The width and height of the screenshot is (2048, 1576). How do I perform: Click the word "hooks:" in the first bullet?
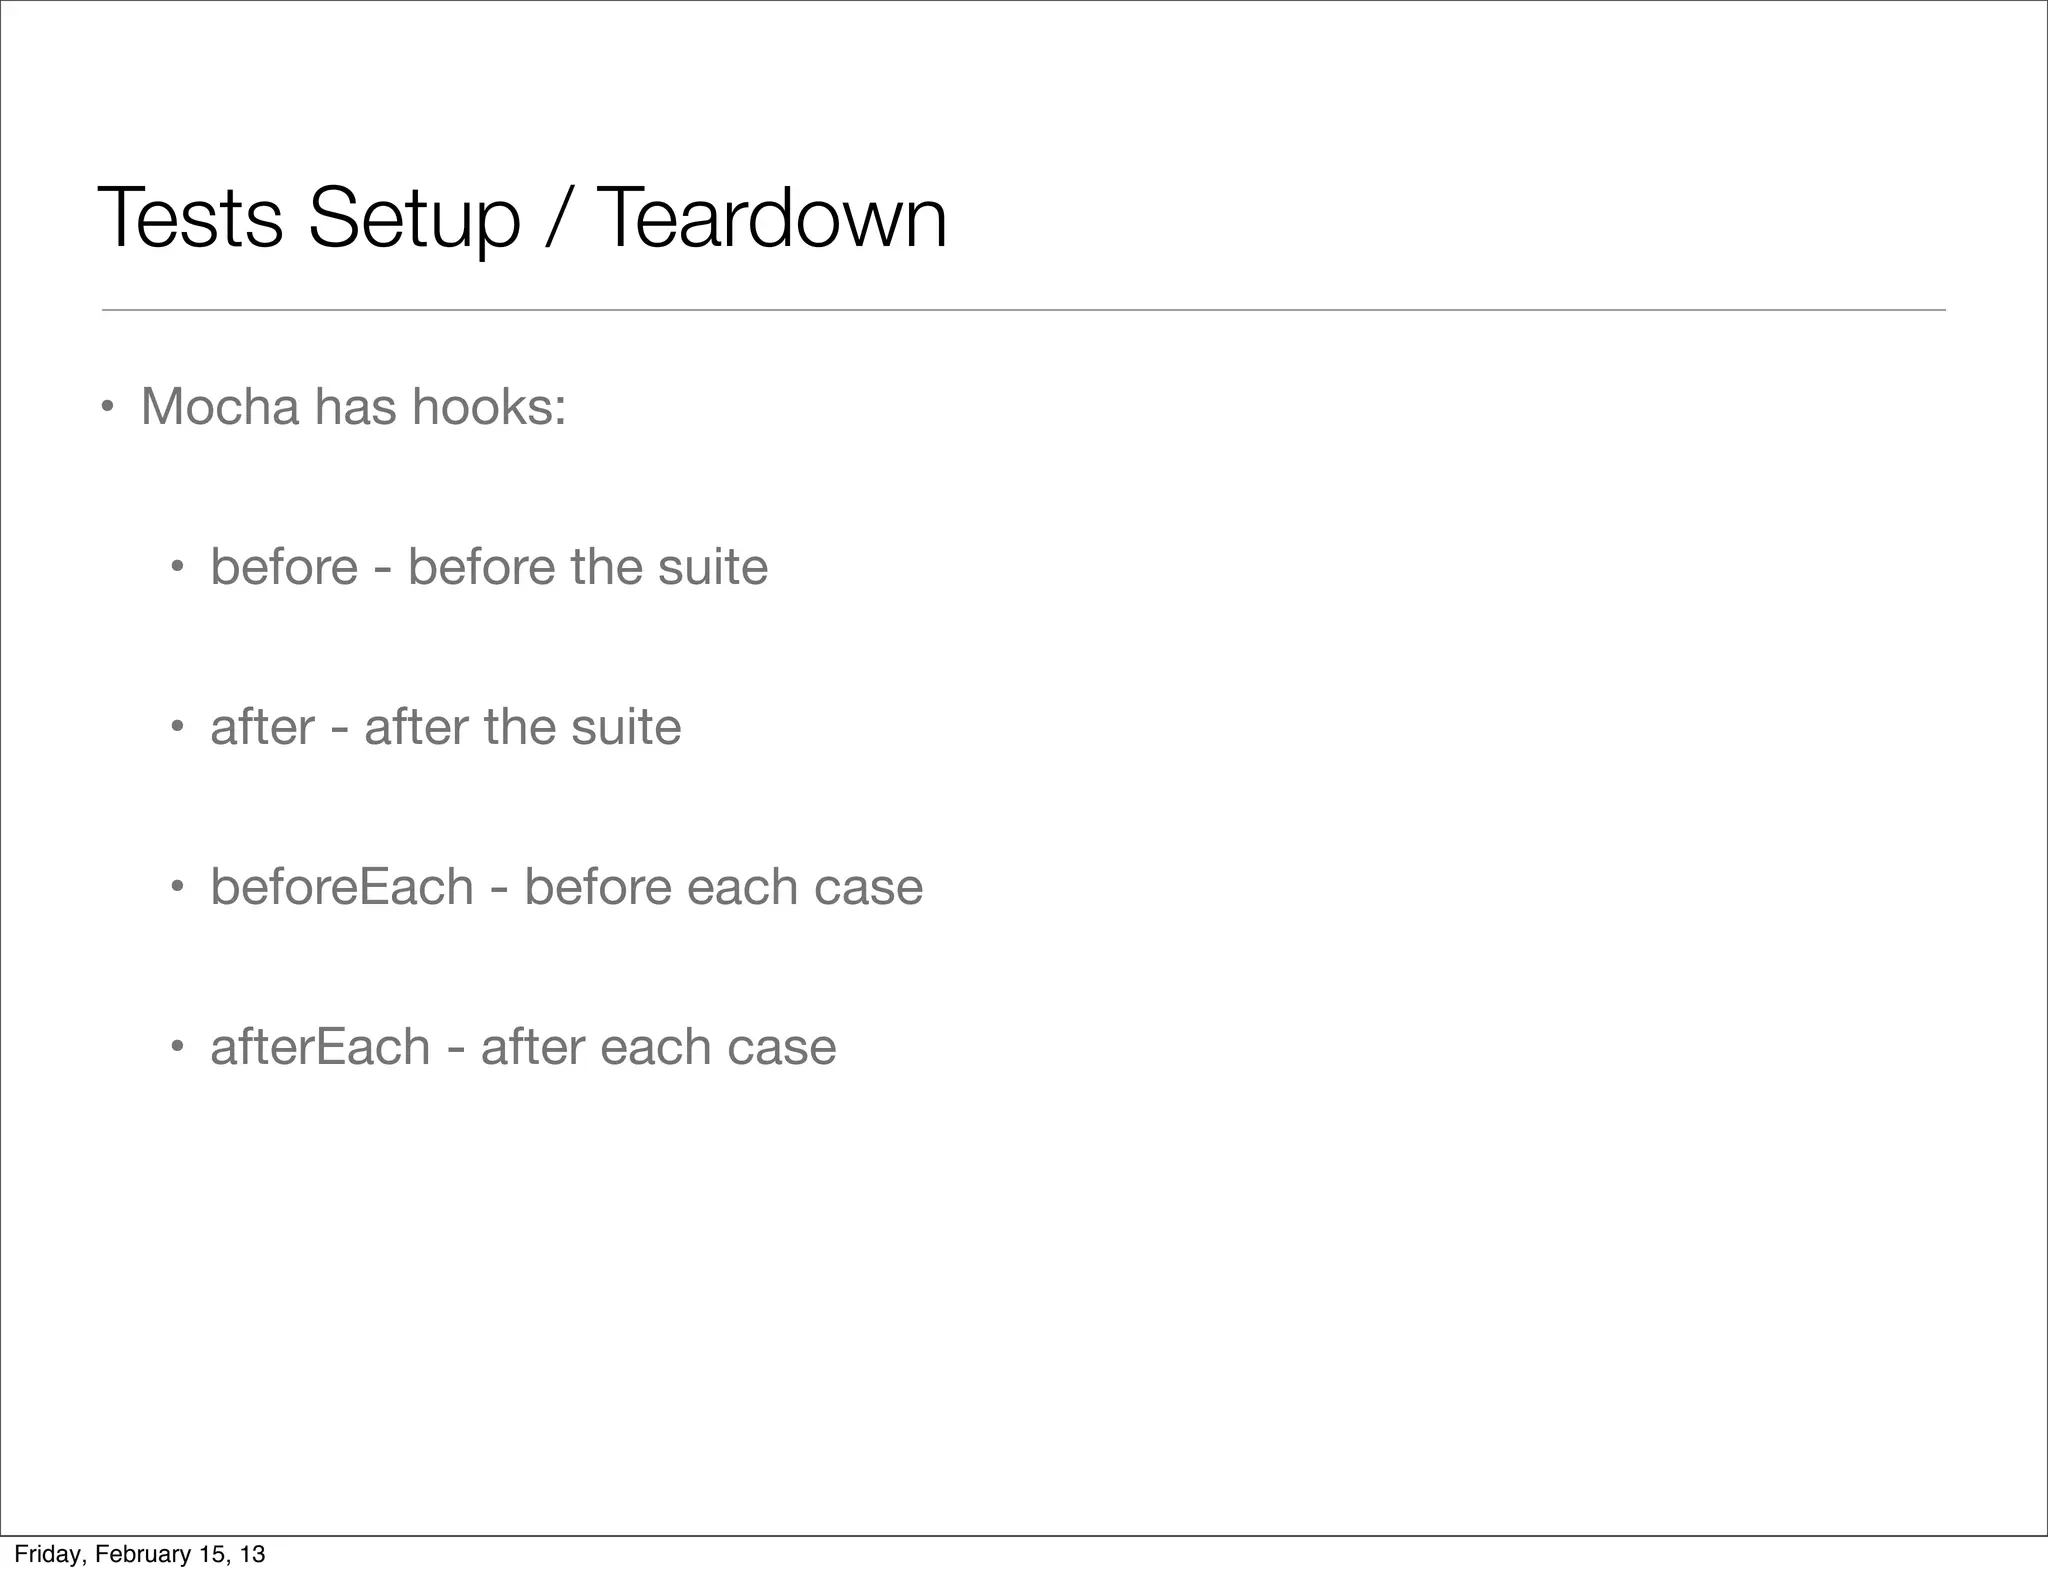coord(489,407)
